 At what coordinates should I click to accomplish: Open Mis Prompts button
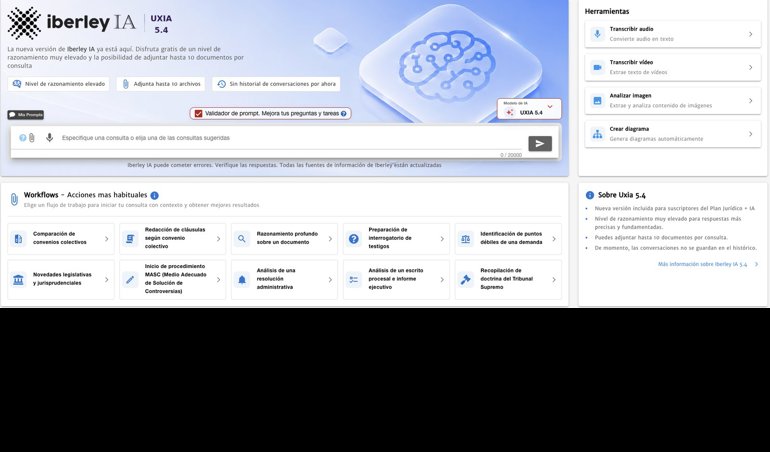(26, 114)
